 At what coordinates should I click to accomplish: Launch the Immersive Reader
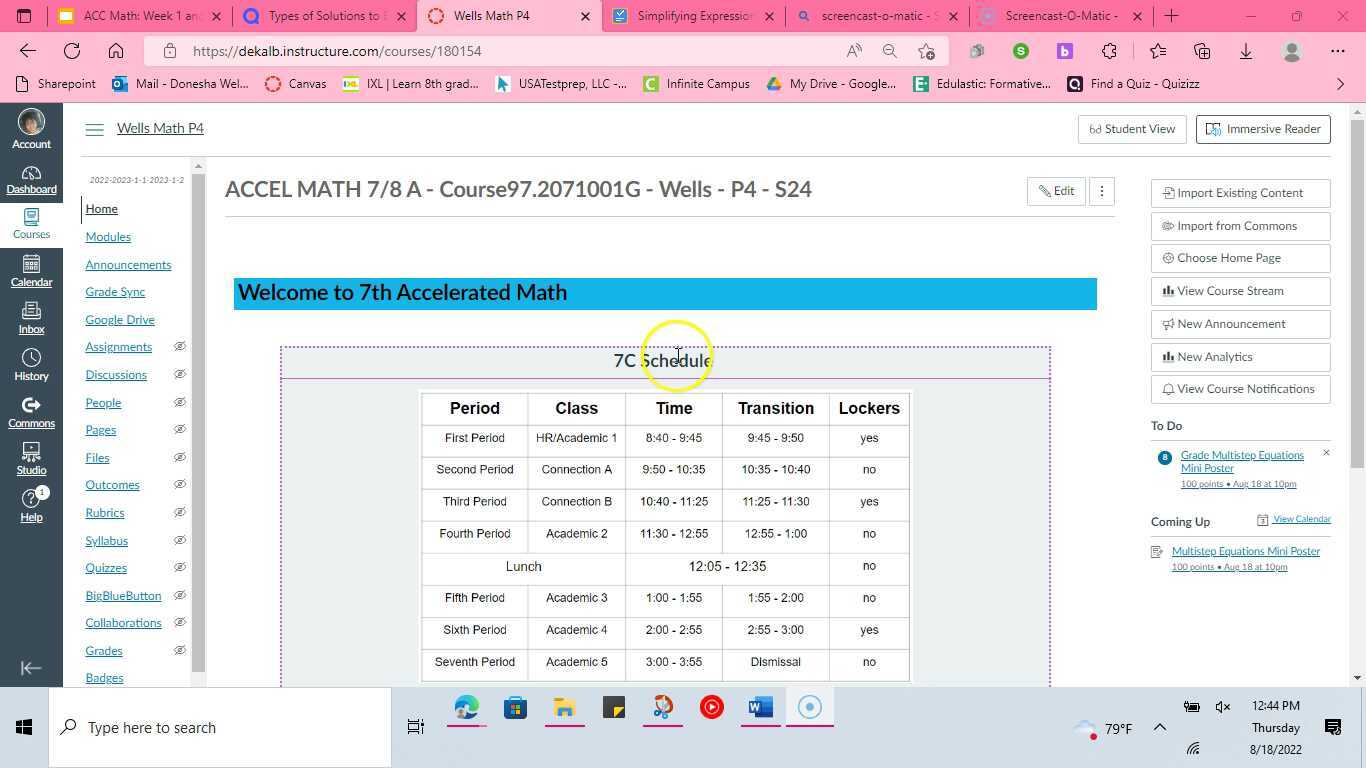(x=1263, y=129)
